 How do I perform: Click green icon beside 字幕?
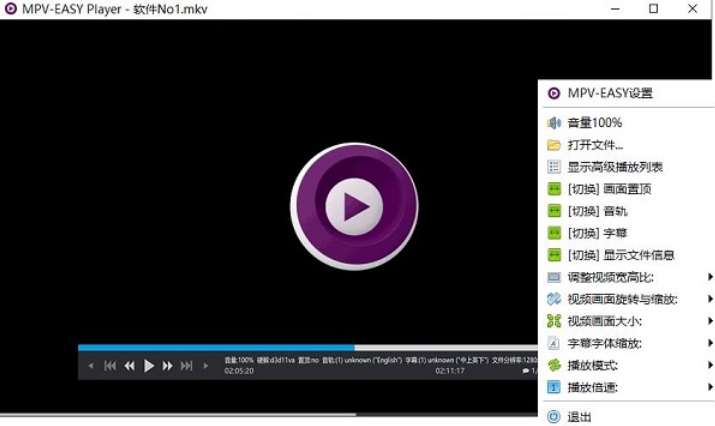pyautogui.click(x=554, y=233)
